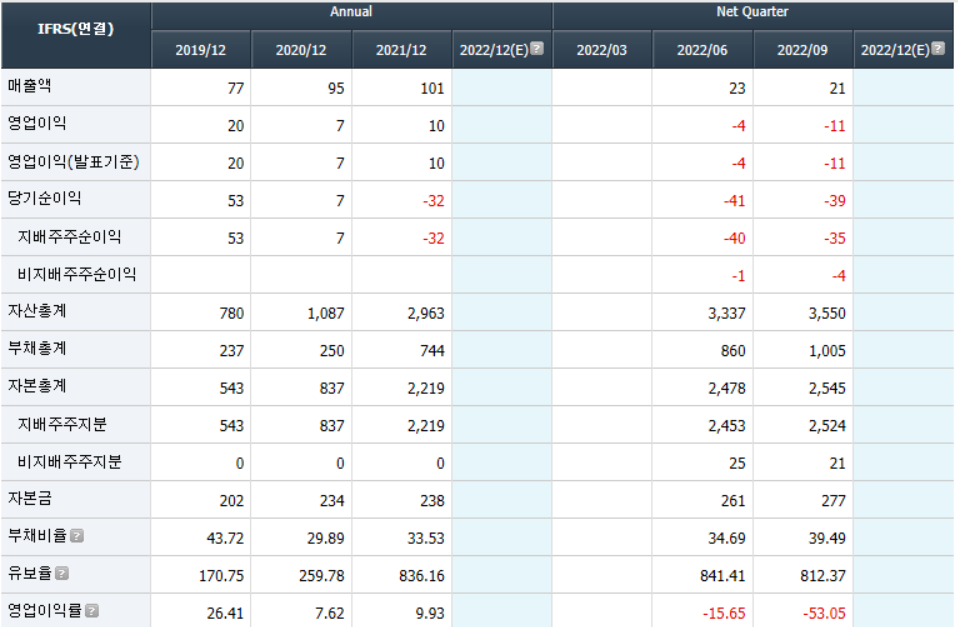Select the 영업이익(발표기준) row label

(73, 162)
